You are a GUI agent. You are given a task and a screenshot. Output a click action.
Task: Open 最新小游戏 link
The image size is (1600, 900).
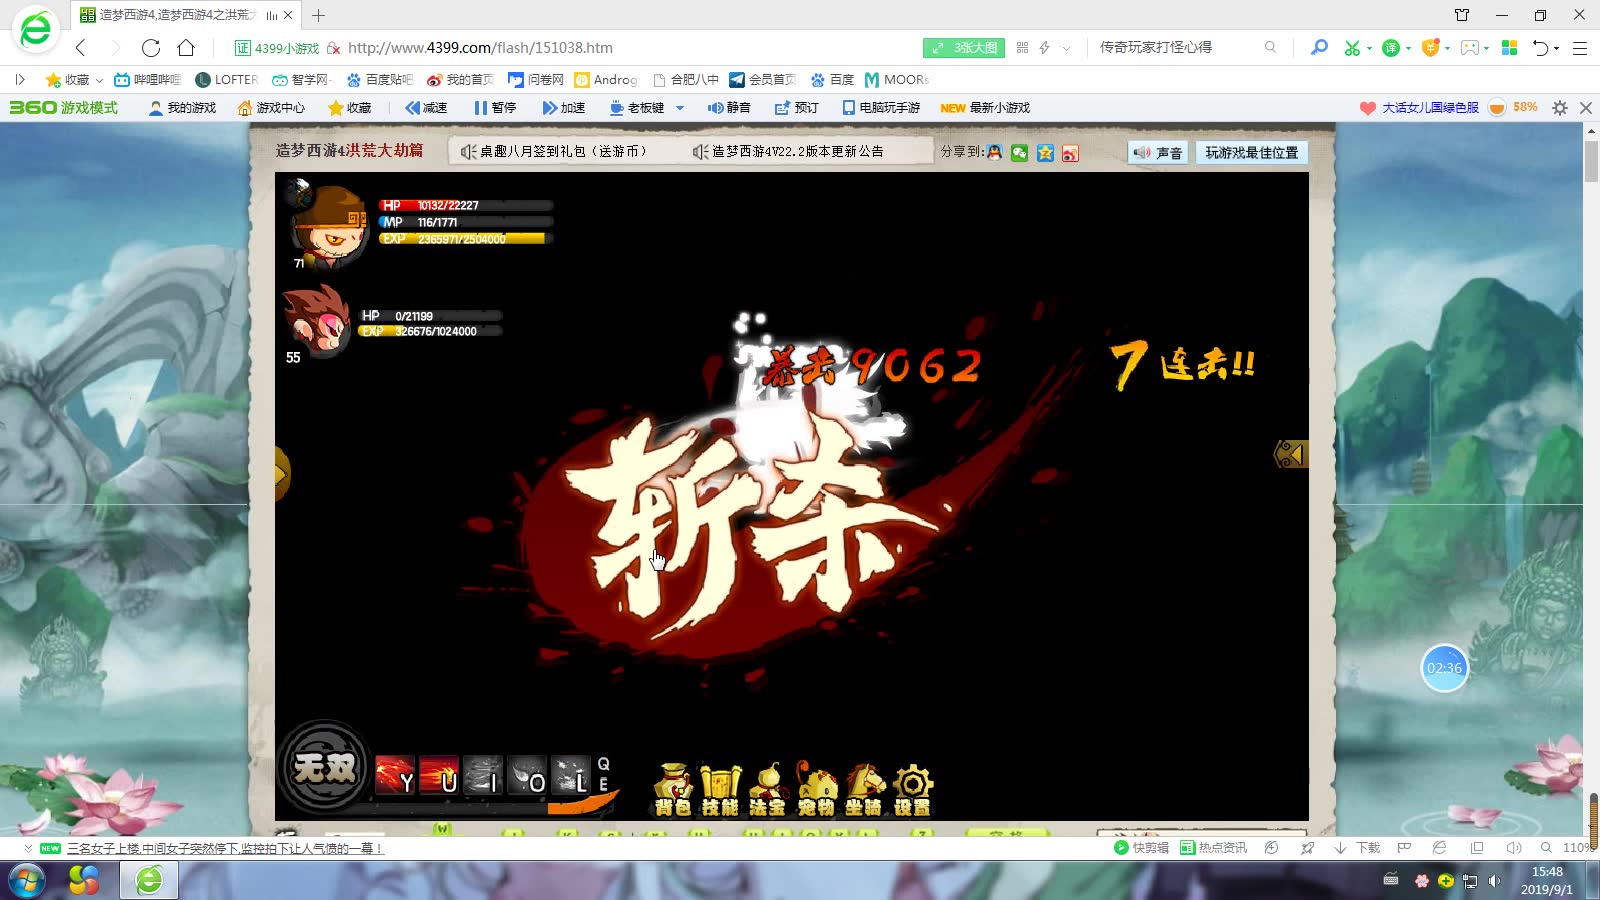point(985,108)
